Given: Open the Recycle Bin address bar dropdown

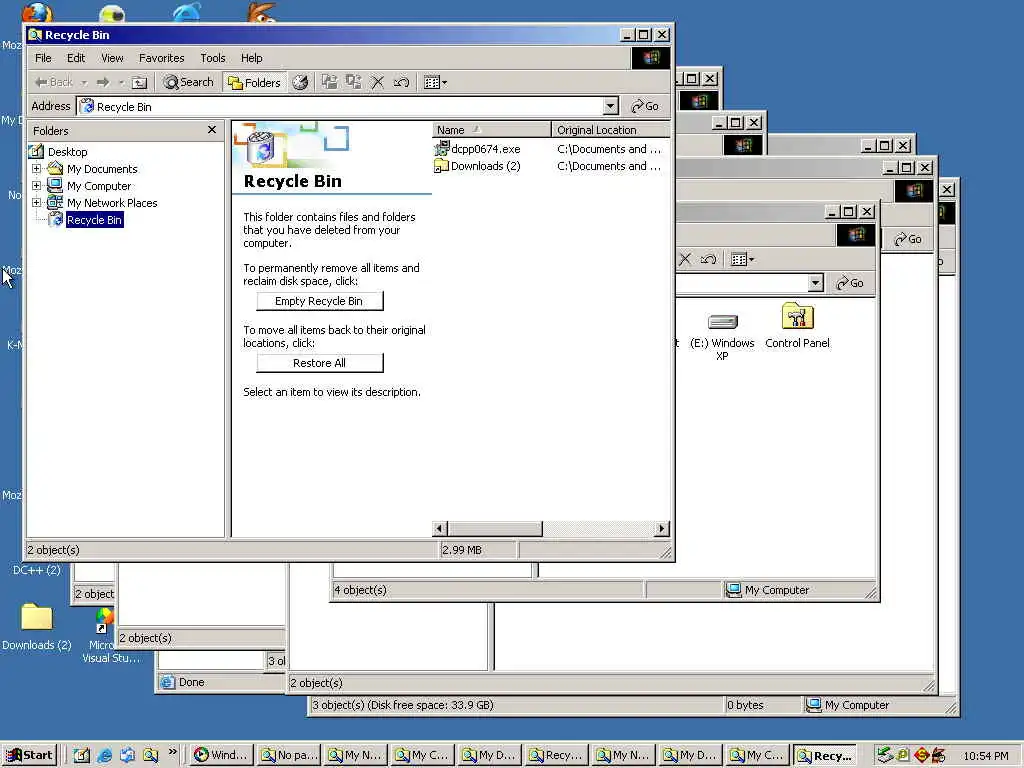Looking at the screenshot, I should (610, 106).
